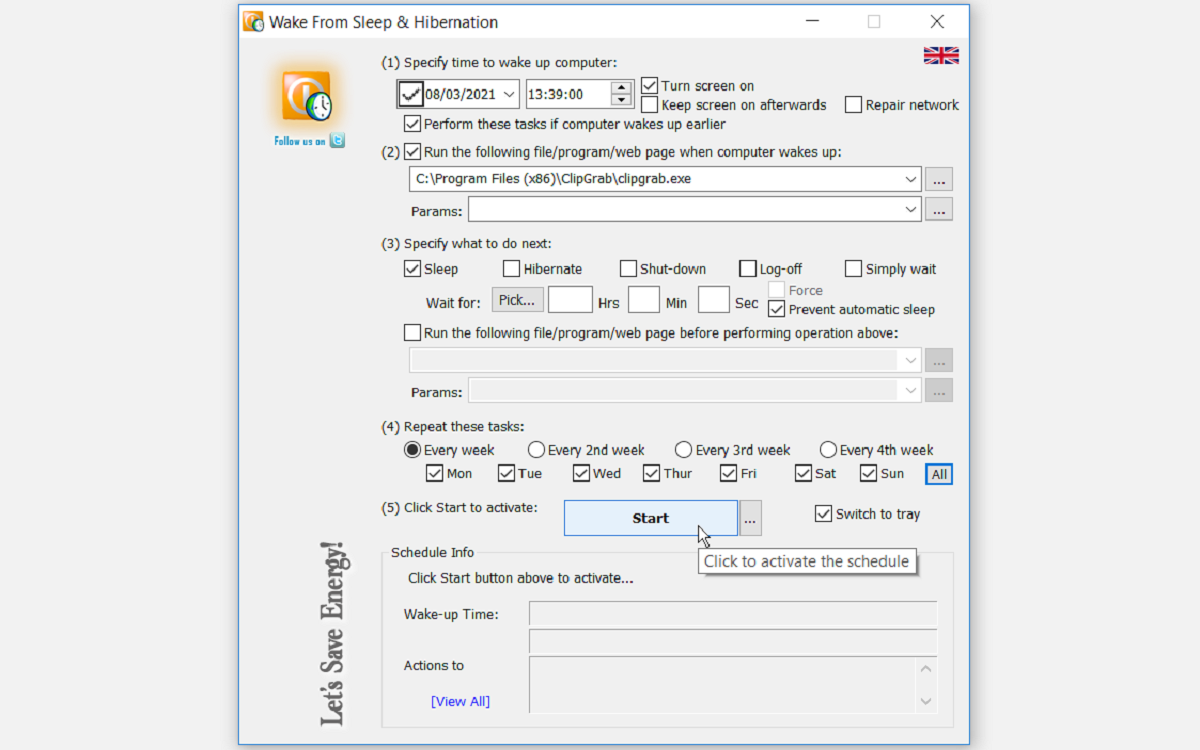Click the orange application clock logo

(x=306, y=97)
